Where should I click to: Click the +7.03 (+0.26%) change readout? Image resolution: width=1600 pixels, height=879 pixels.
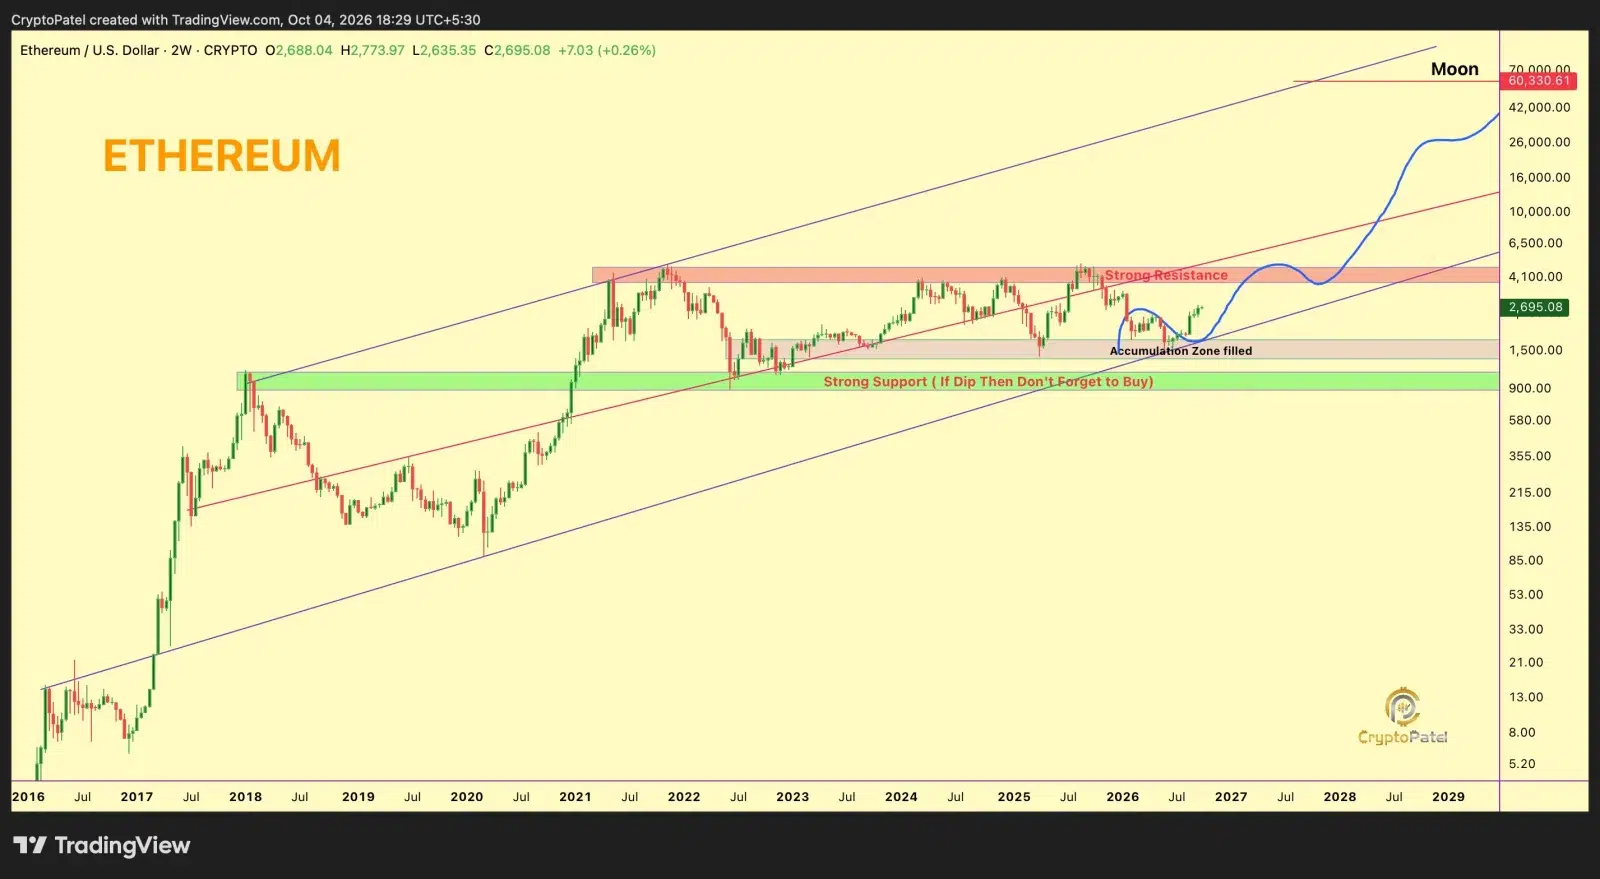point(607,50)
